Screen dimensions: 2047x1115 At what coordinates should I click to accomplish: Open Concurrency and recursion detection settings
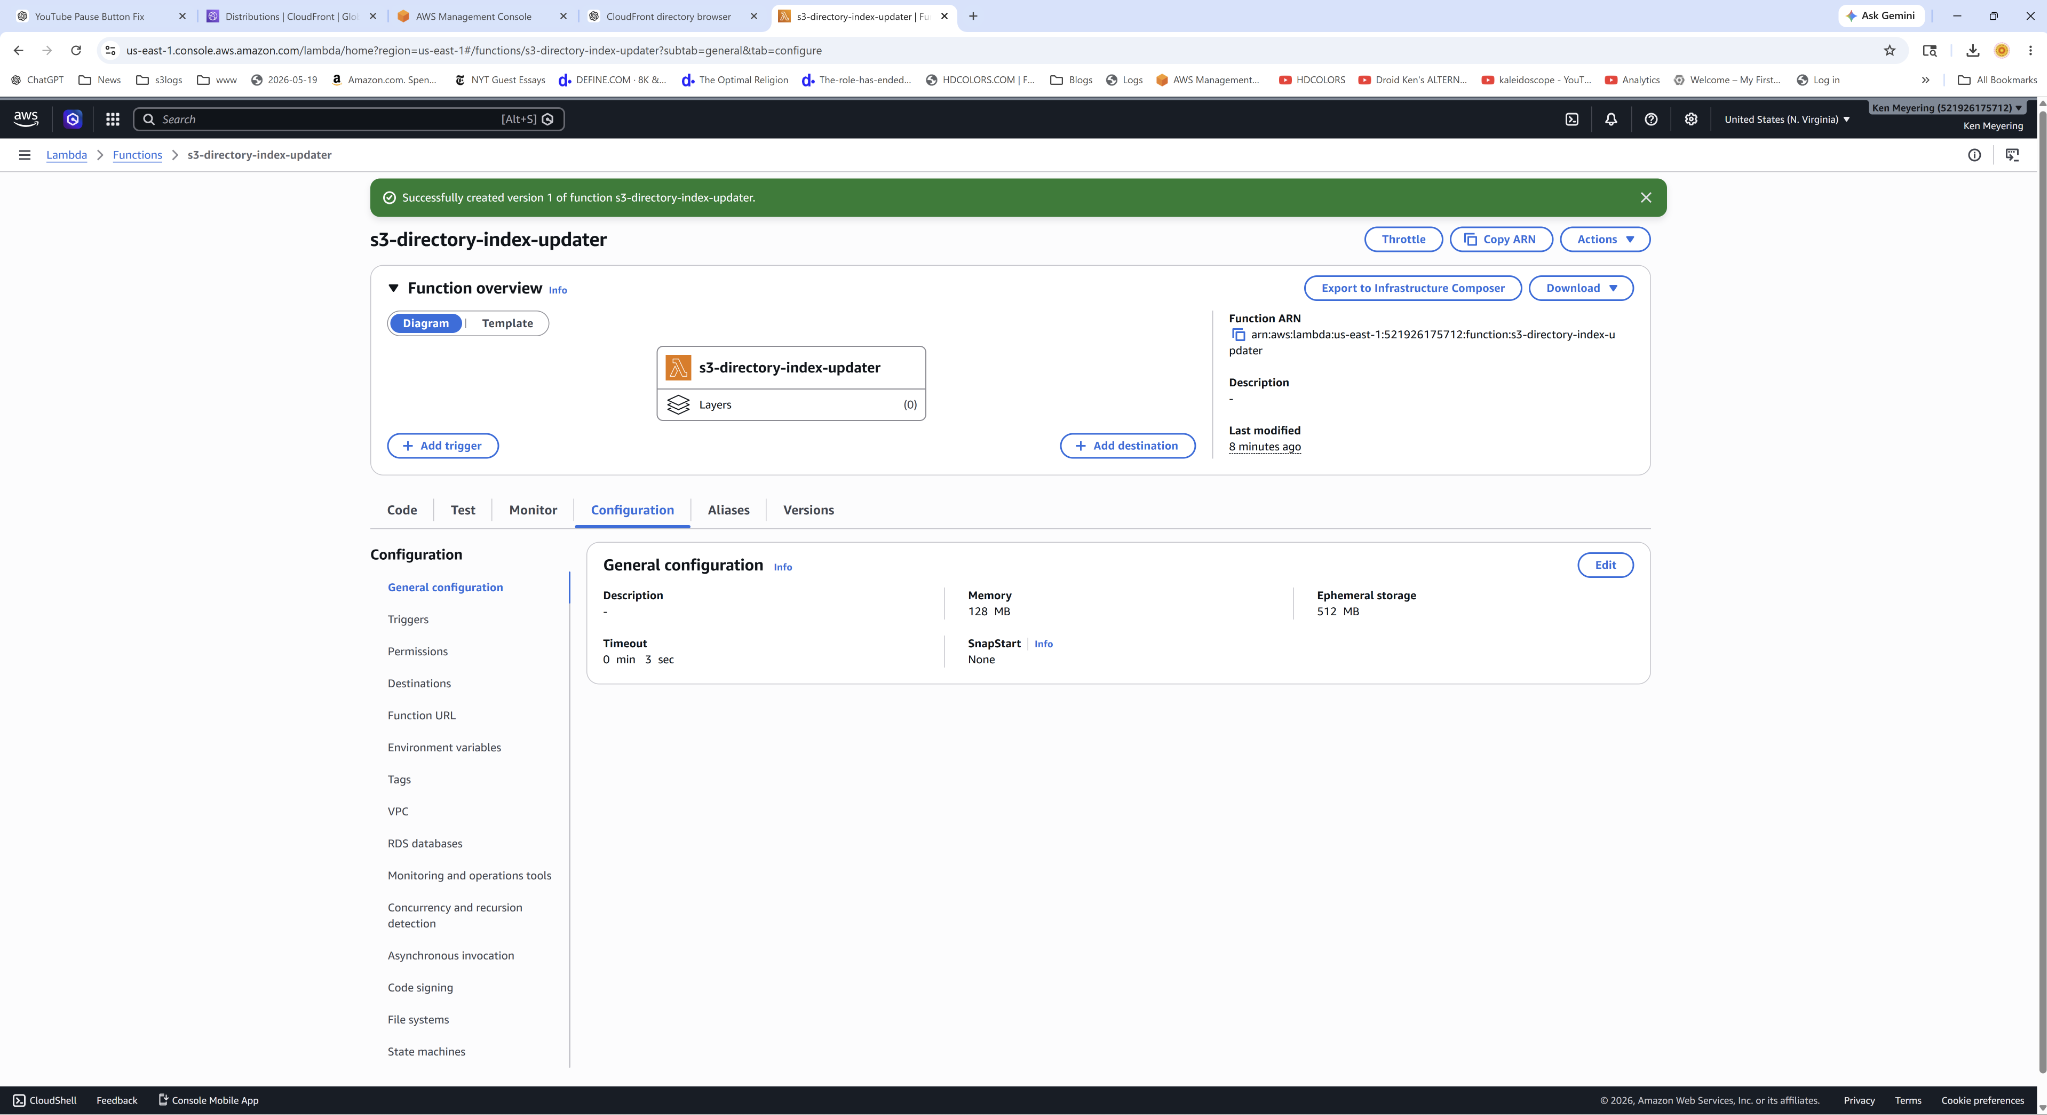(455, 915)
